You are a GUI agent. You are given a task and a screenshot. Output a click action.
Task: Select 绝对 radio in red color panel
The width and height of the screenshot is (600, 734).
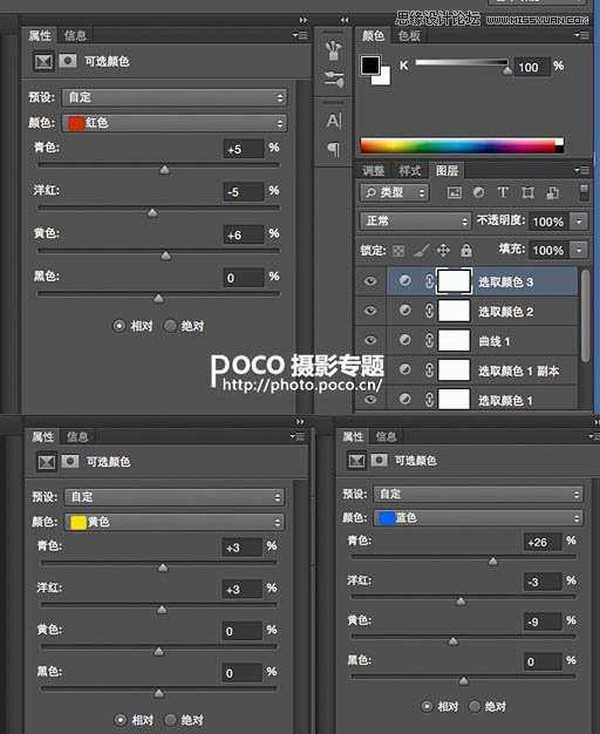click(170, 326)
